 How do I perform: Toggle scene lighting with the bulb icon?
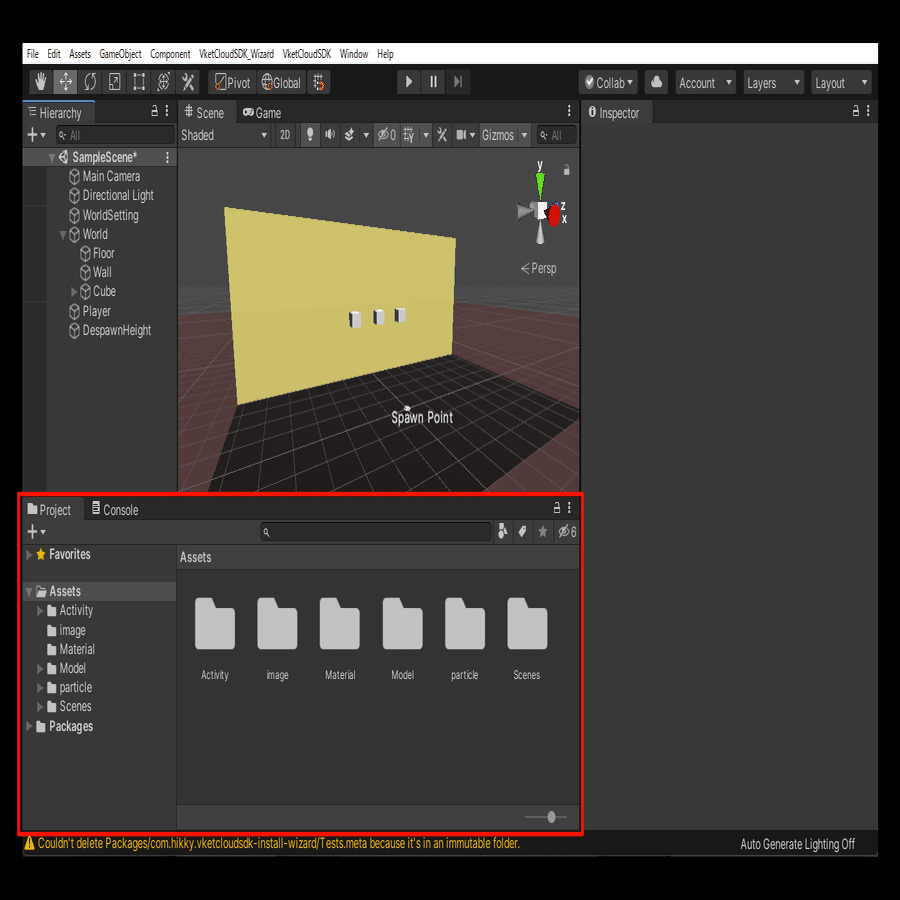click(x=310, y=135)
